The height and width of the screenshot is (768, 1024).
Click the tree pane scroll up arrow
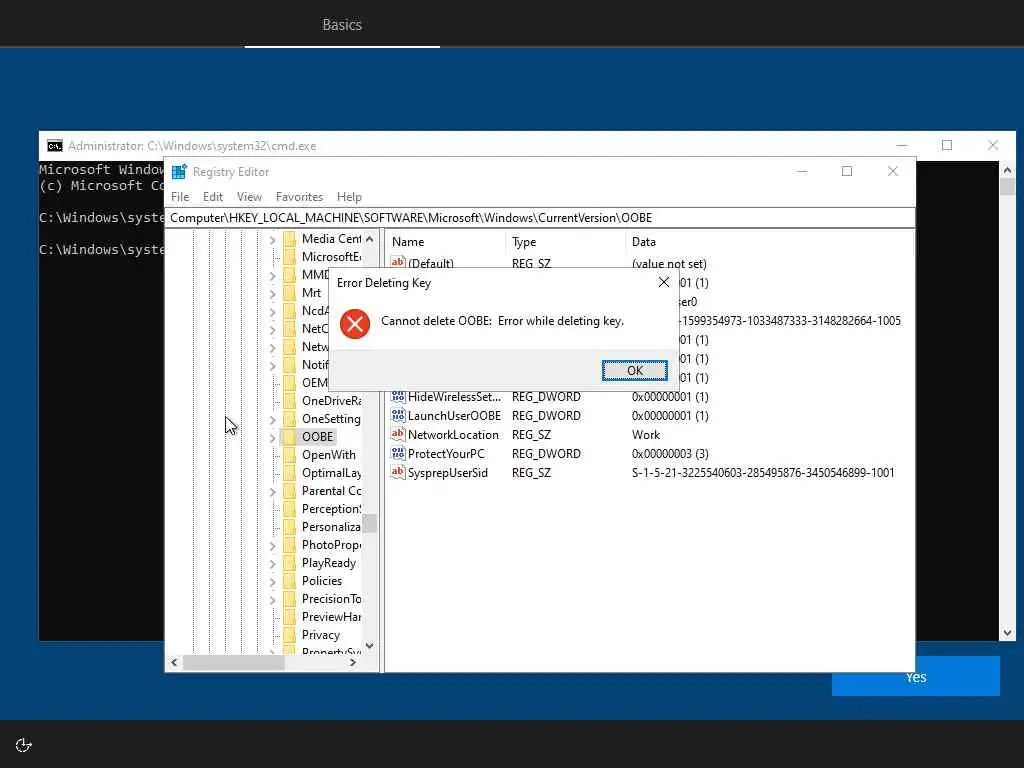pyautogui.click(x=370, y=239)
